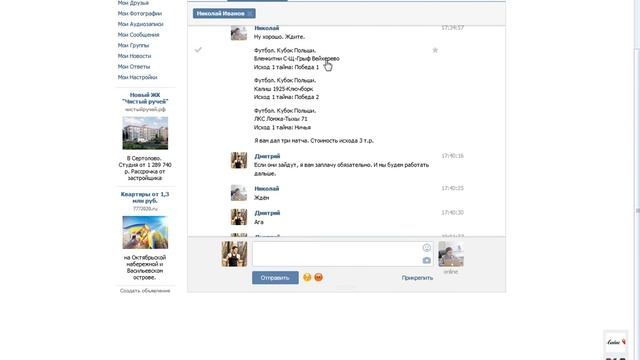Open Николай avatar next to 'Ждем'

(239, 193)
